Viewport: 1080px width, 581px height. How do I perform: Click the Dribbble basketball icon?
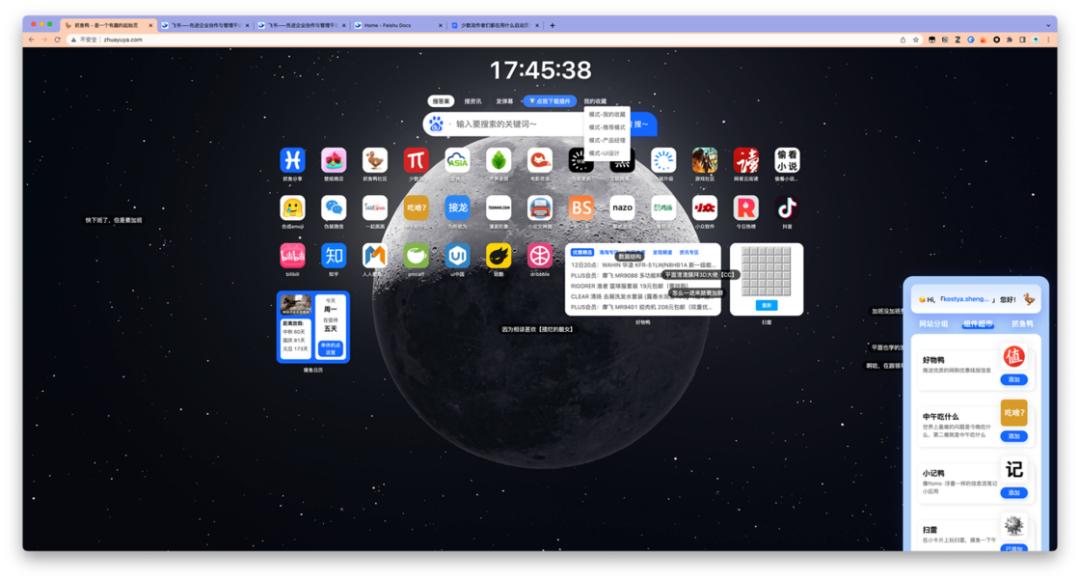coord(540,255)
